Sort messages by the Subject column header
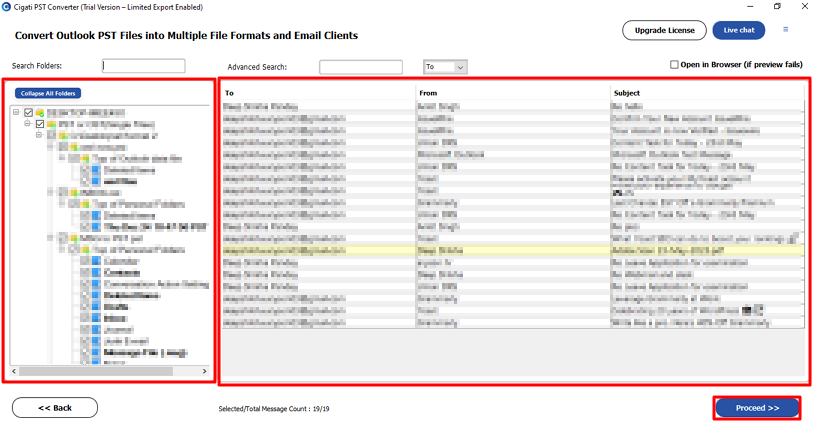Screen dimensions: 820x437 pos(627,93)
